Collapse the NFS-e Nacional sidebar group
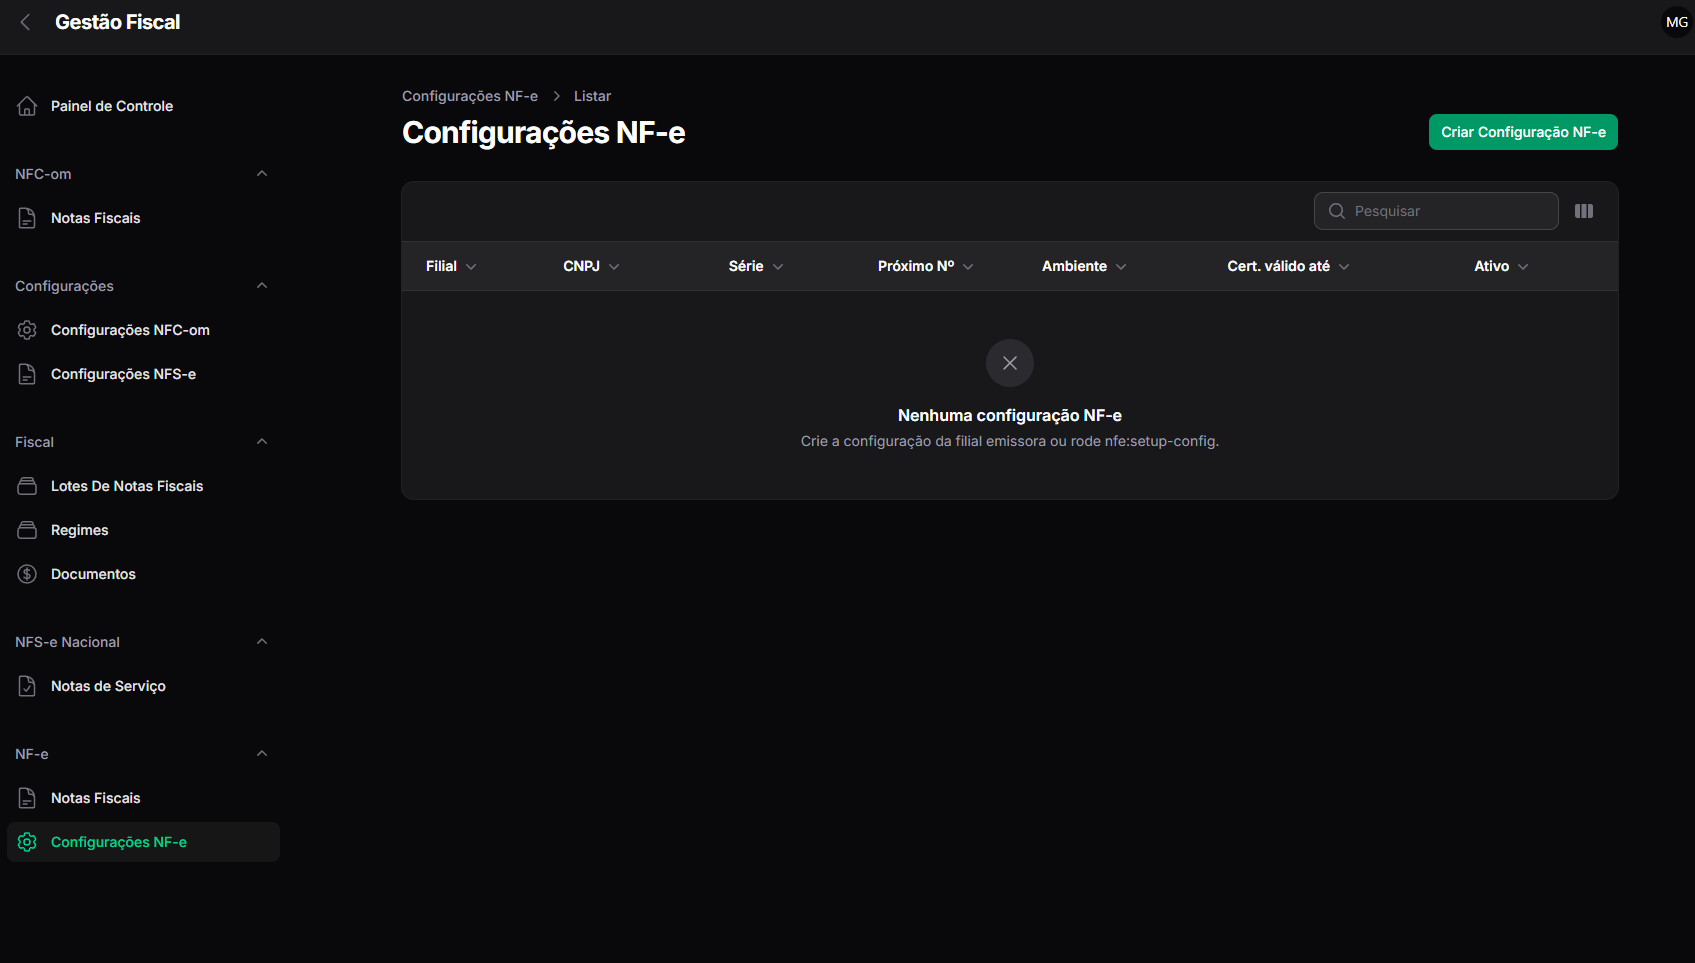 click(x=262, y=642)
